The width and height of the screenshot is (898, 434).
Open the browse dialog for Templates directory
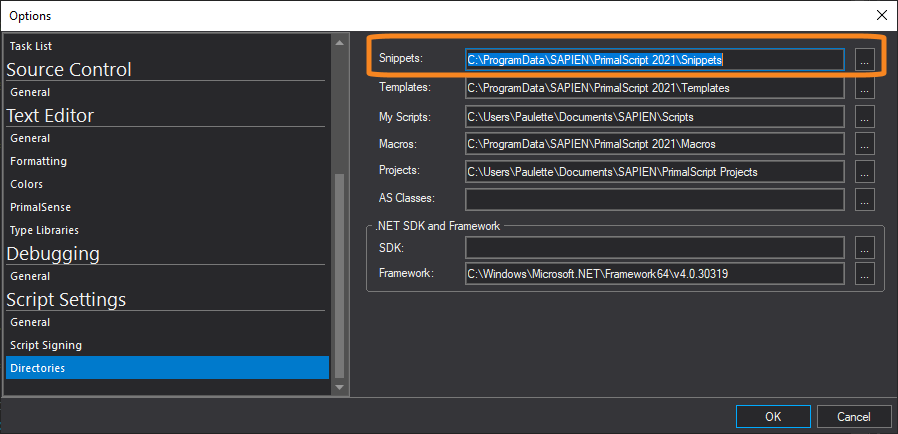865,89
